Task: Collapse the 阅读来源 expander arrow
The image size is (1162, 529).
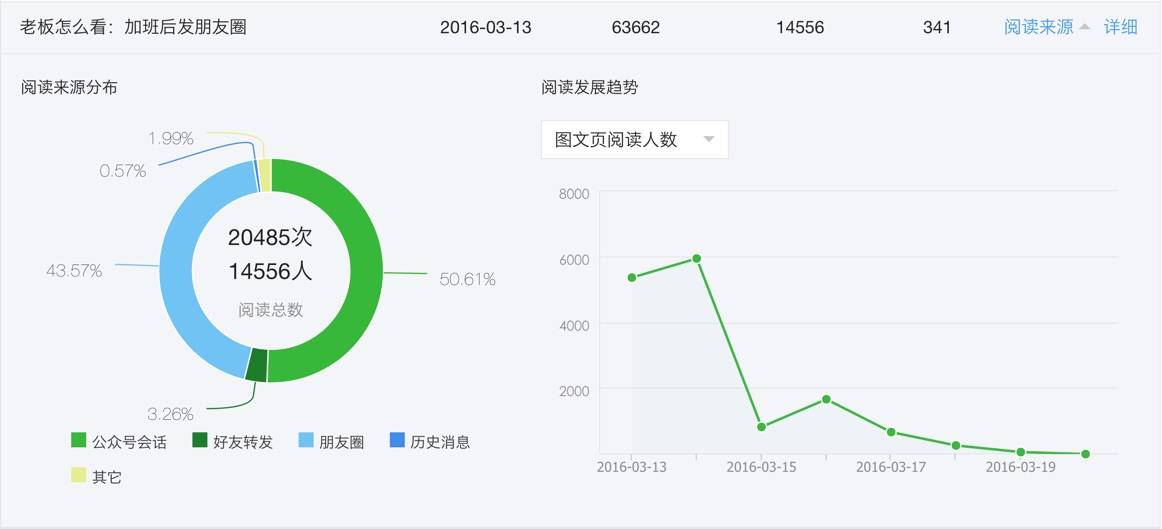Action: tap(1085, 27)
